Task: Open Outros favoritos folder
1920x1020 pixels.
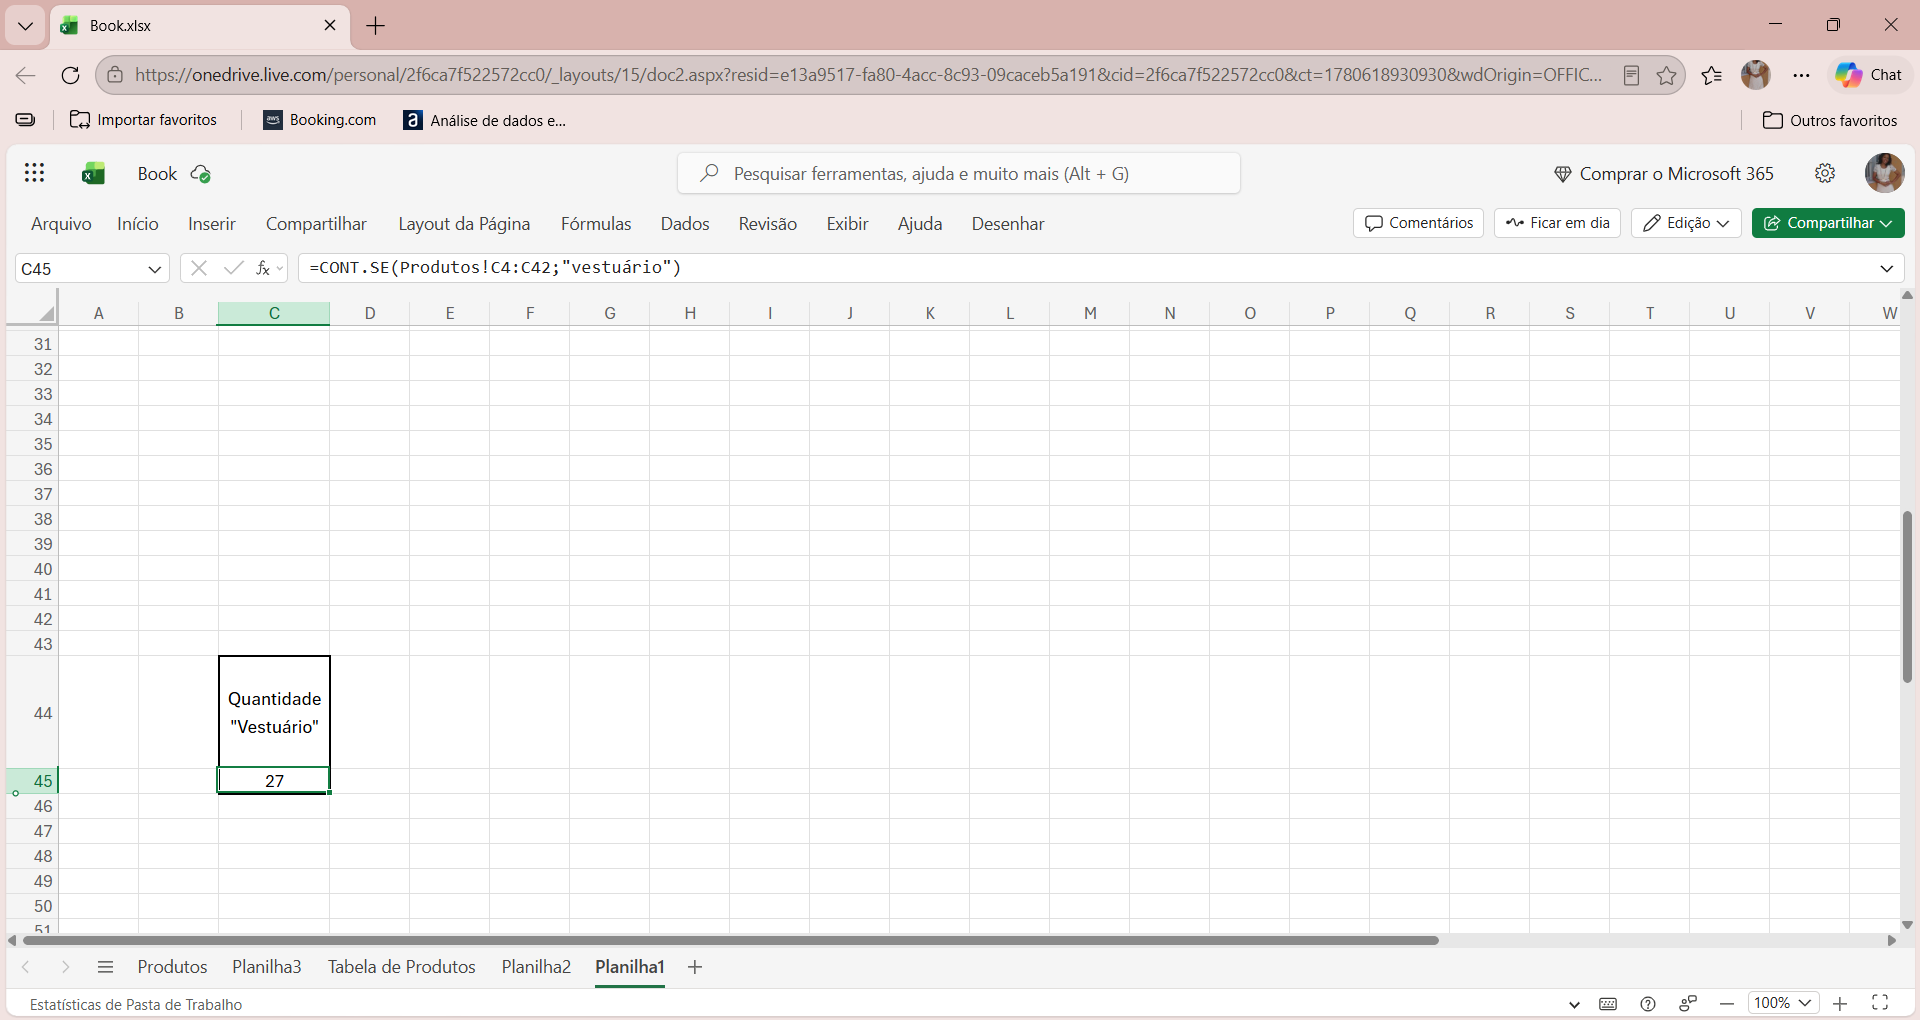Action: (1830, 120)
